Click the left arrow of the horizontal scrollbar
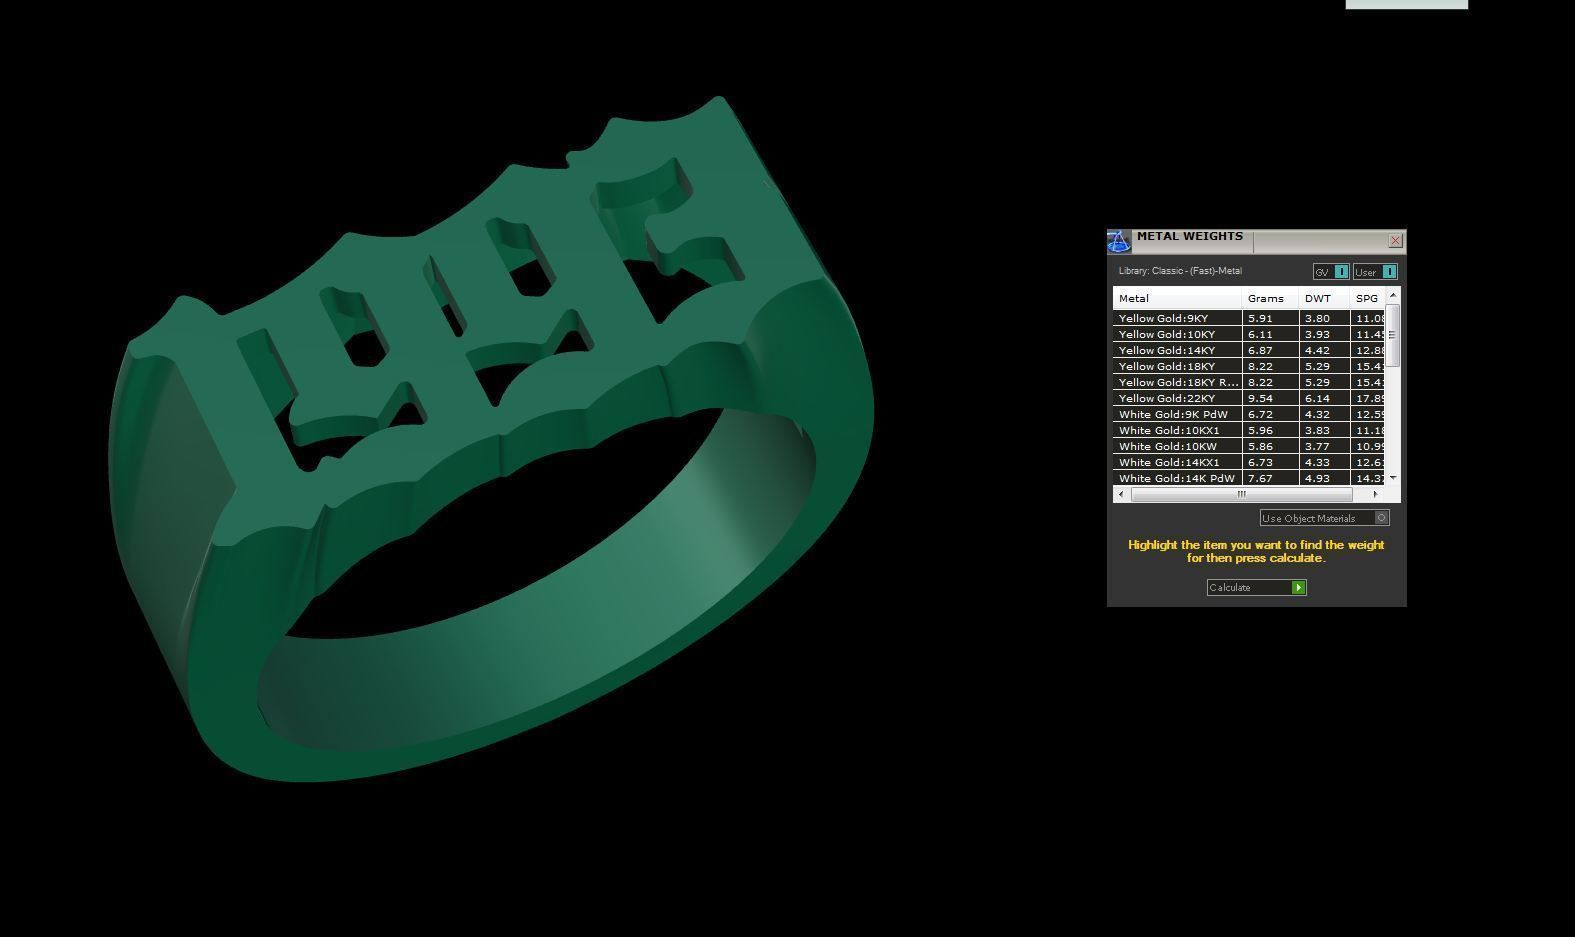1575x937 pixels. (1120, 494)
